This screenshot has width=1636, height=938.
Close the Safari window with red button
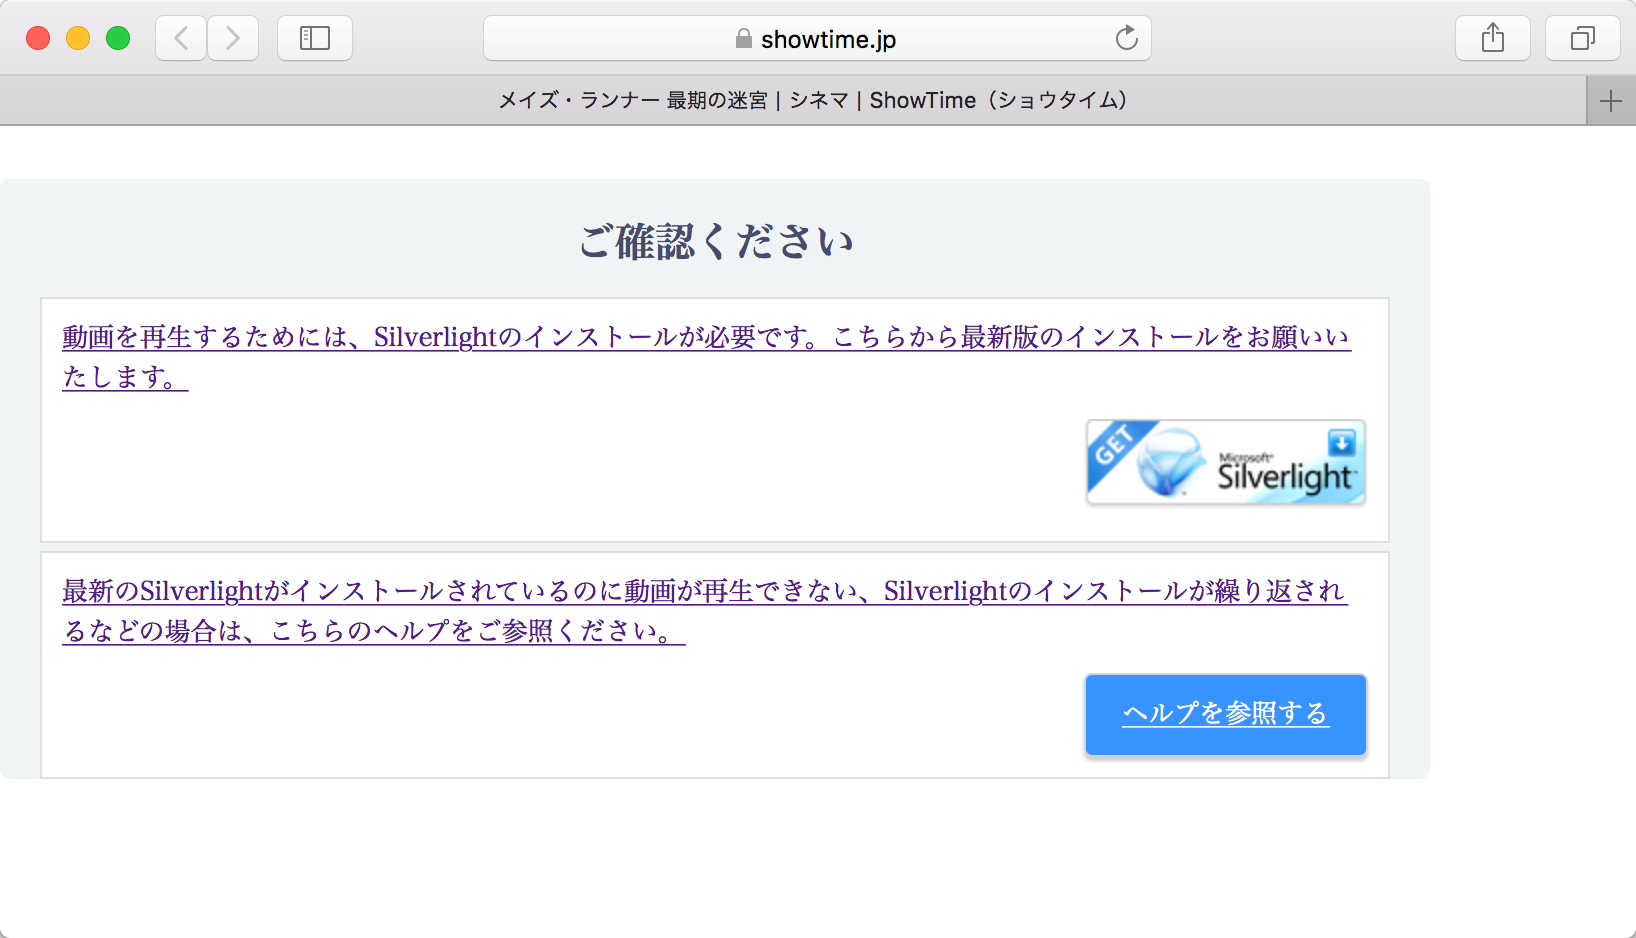38,38
